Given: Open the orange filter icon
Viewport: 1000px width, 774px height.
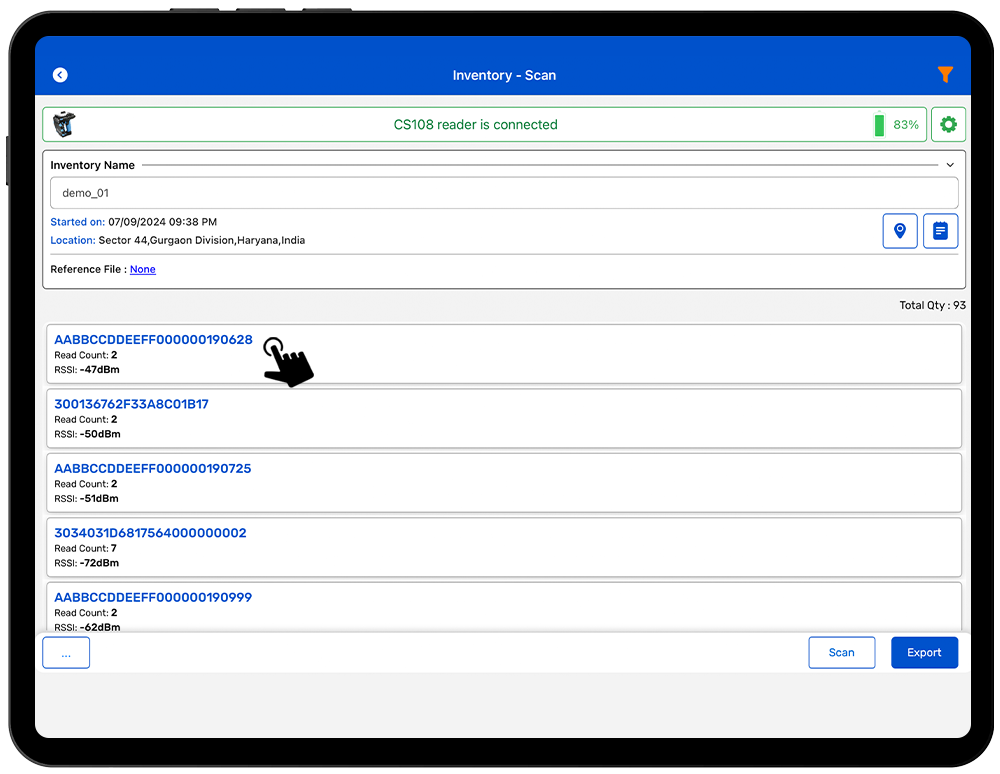Looking at the screenshot, I should click(944, 75).
